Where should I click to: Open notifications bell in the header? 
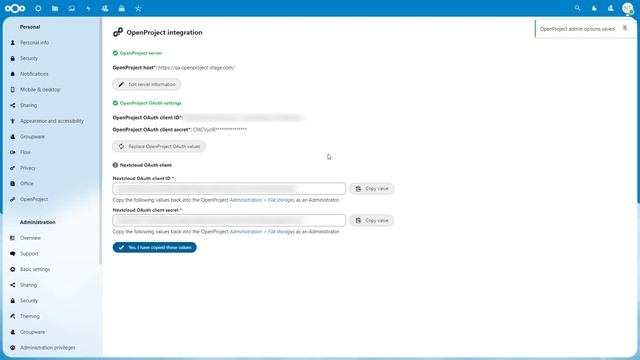click(x=594, y=8)
